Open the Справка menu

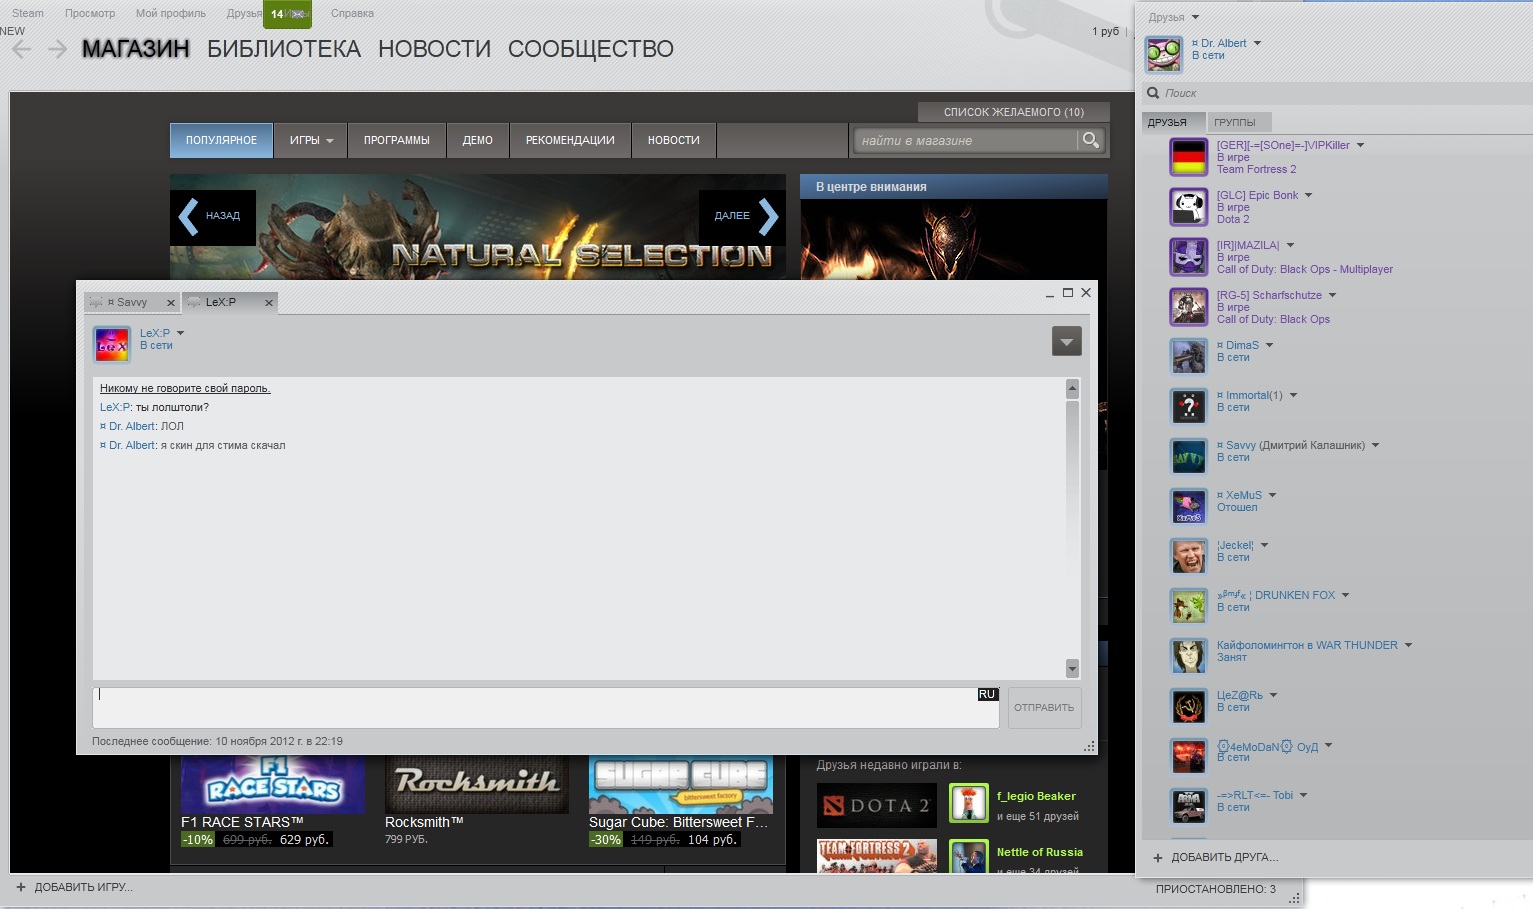352,13
